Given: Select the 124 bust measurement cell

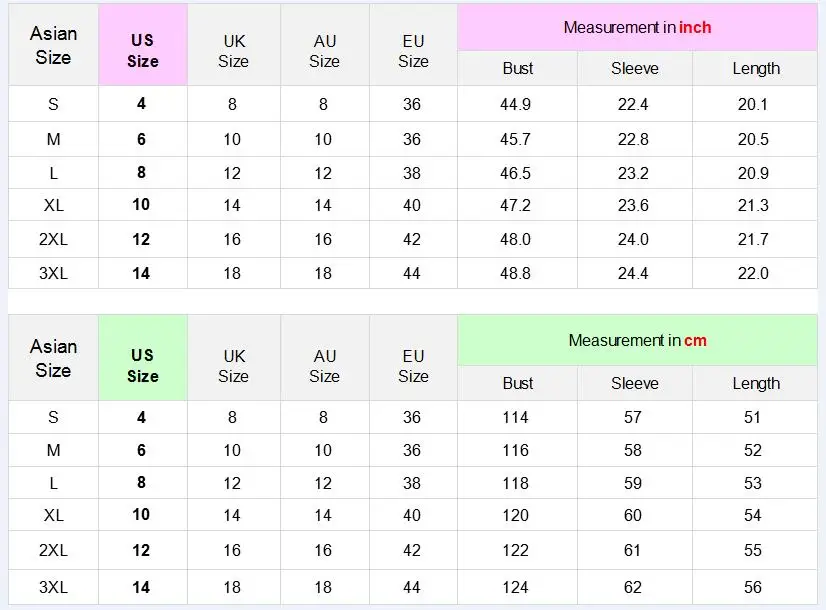Looking at the screenshot, I should 515,588.
